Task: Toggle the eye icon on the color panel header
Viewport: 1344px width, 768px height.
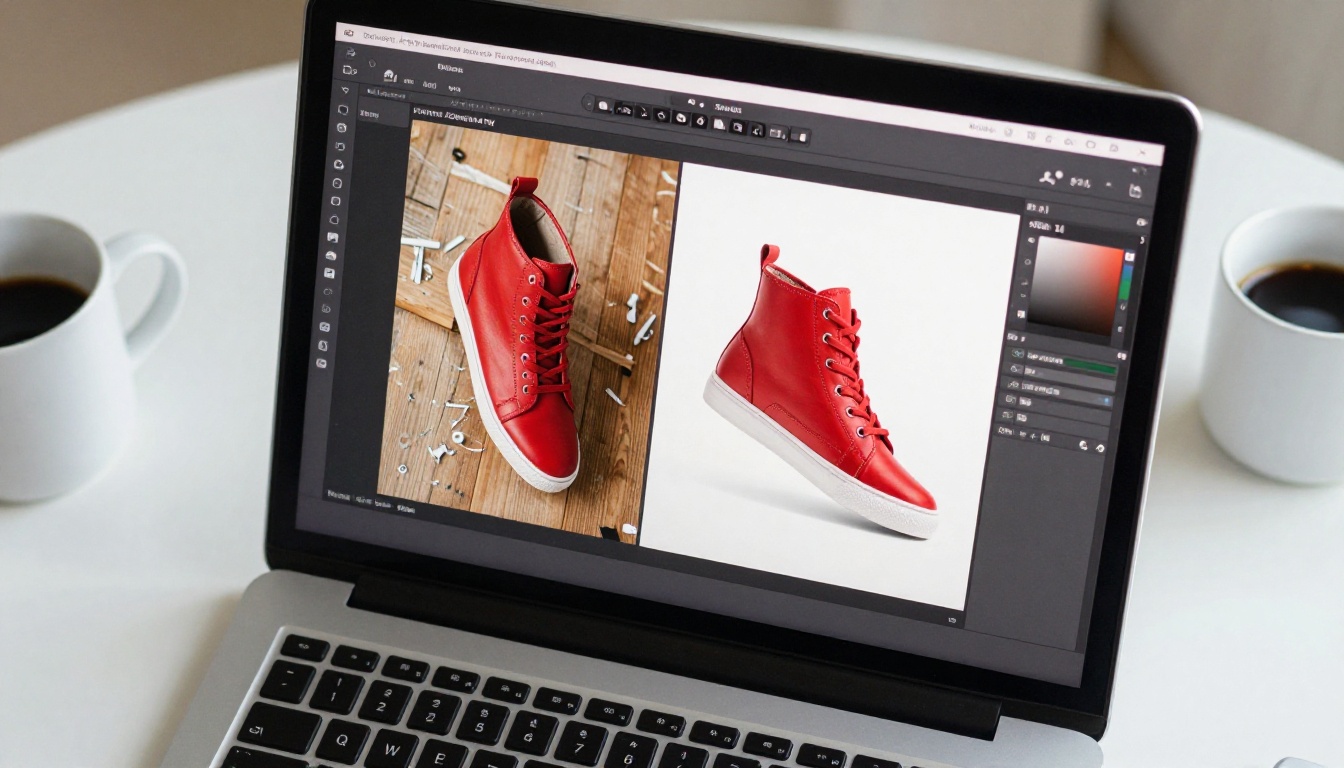Action: pyautogui.click(x=1141, y=222)
